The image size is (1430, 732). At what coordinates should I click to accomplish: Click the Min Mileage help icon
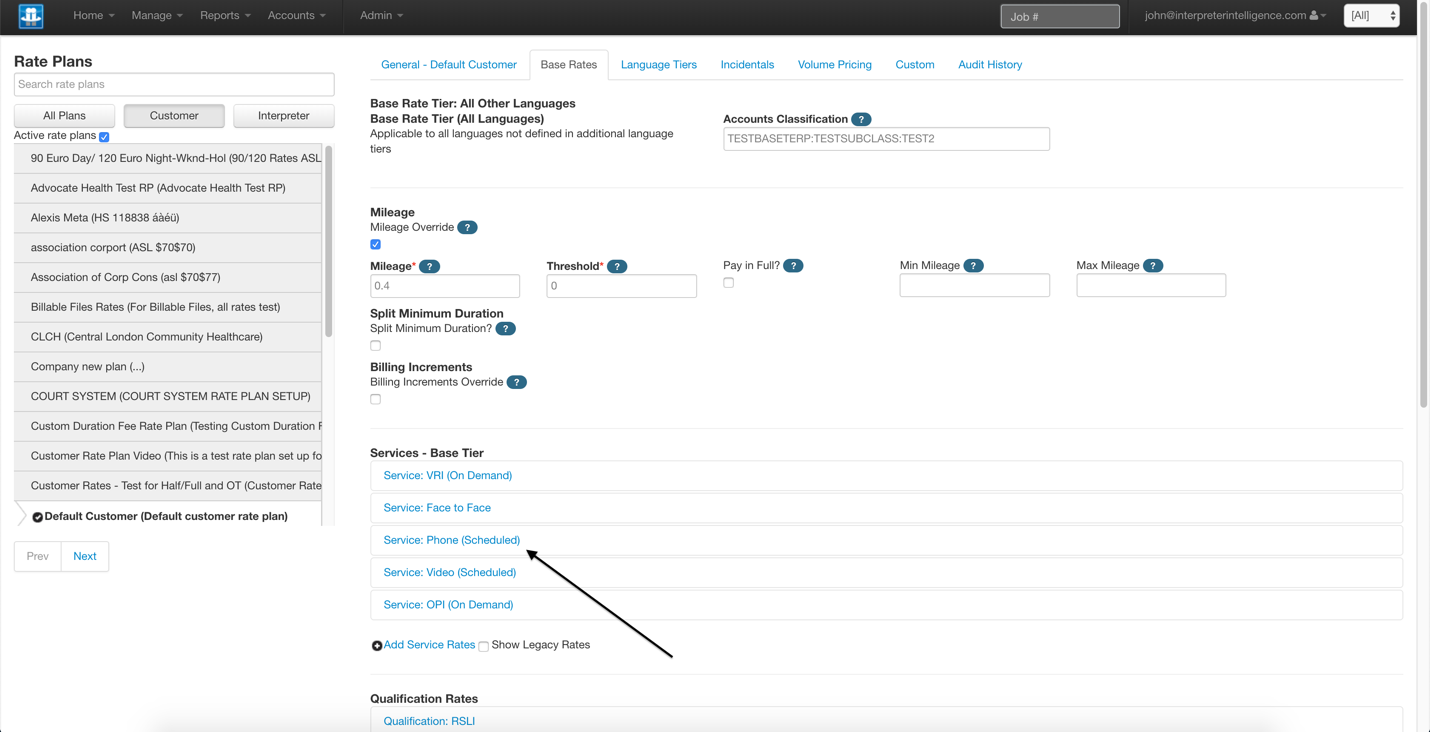point(972,265)
